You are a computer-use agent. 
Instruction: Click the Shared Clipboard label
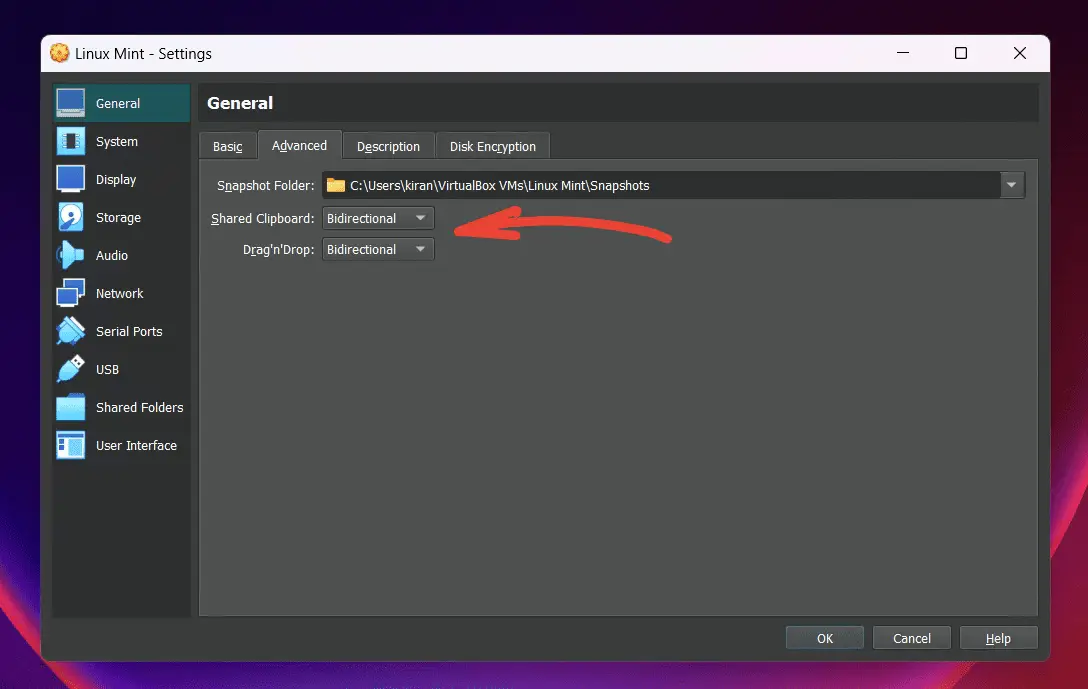(262, 219)
